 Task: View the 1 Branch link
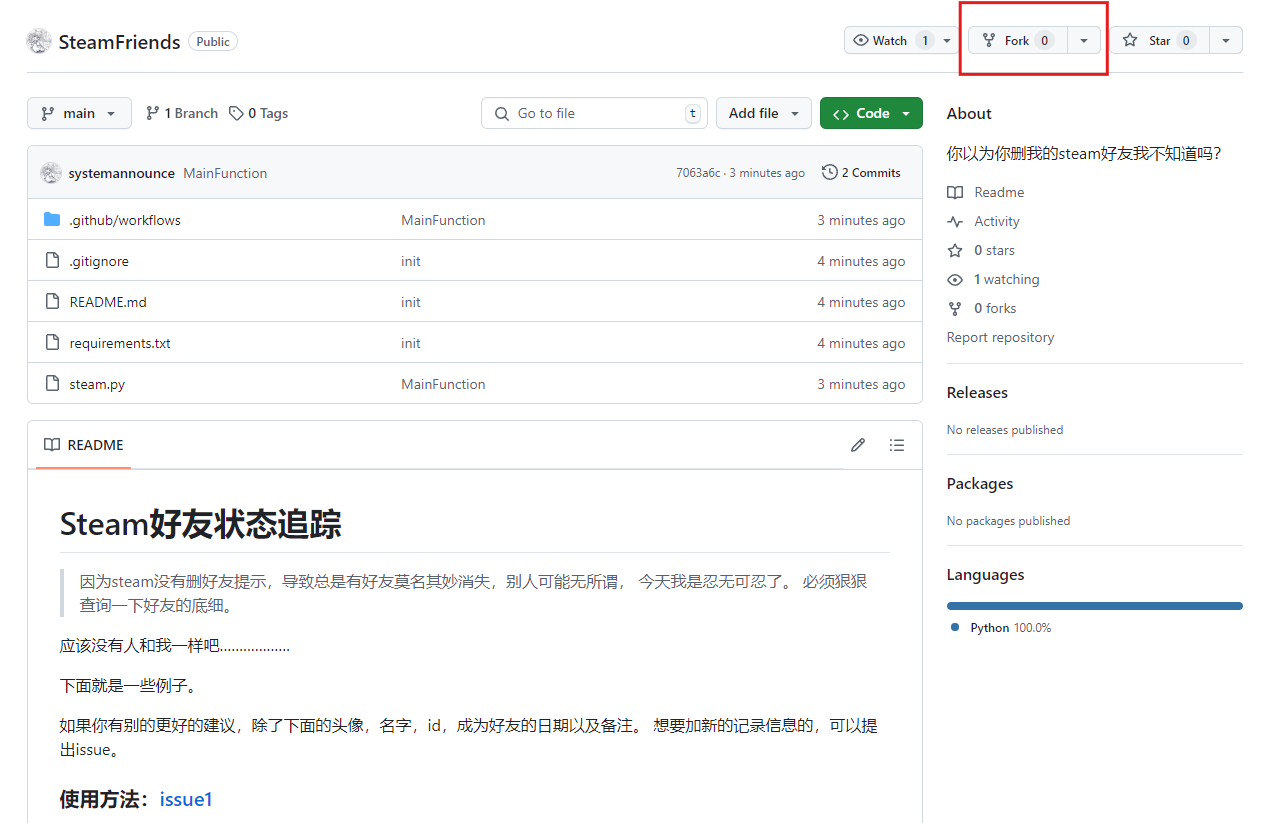pyautogui.click(x=181, y=113)
